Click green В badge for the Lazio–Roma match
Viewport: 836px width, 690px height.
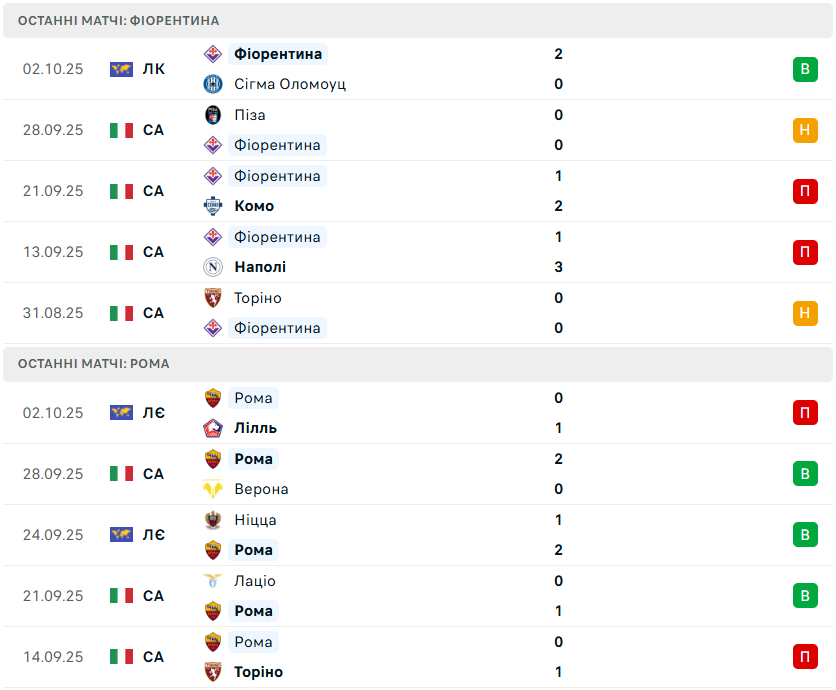805,596
